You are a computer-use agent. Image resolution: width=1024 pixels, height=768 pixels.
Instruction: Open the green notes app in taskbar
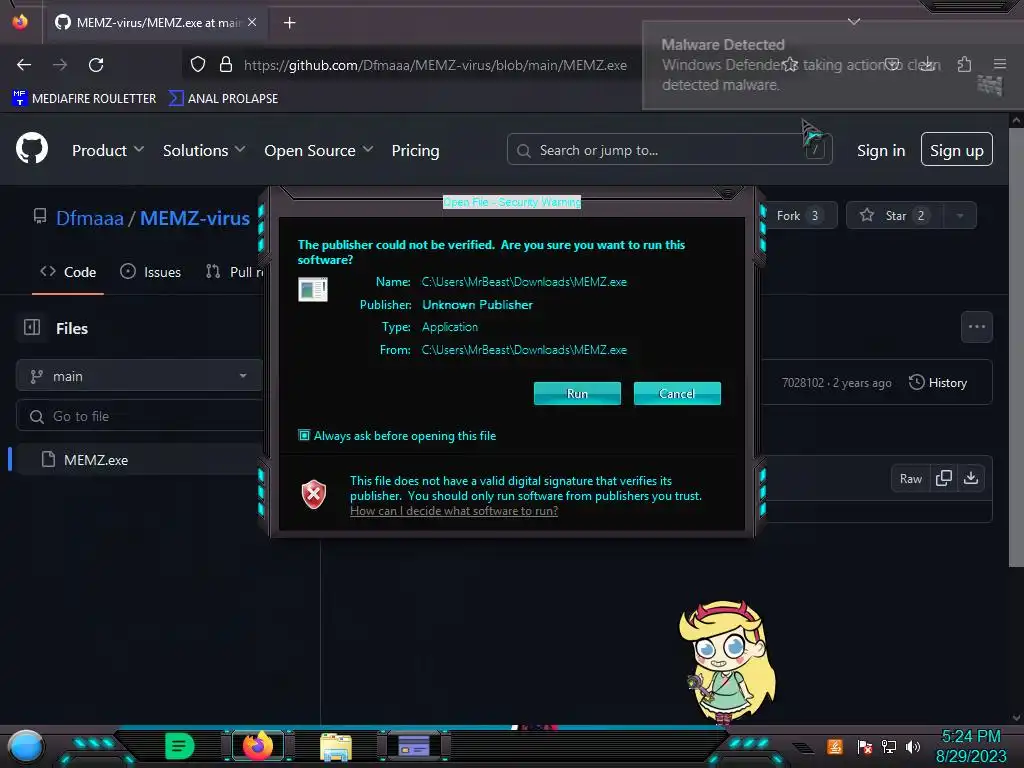[x=179, y=746]
